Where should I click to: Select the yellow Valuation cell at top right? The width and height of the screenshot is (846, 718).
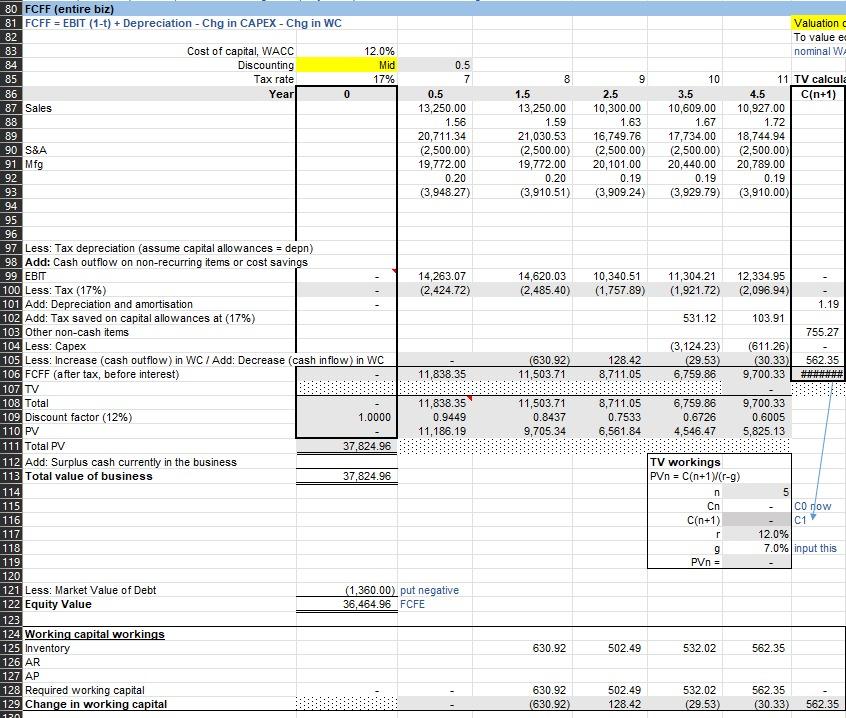point(819,23)
